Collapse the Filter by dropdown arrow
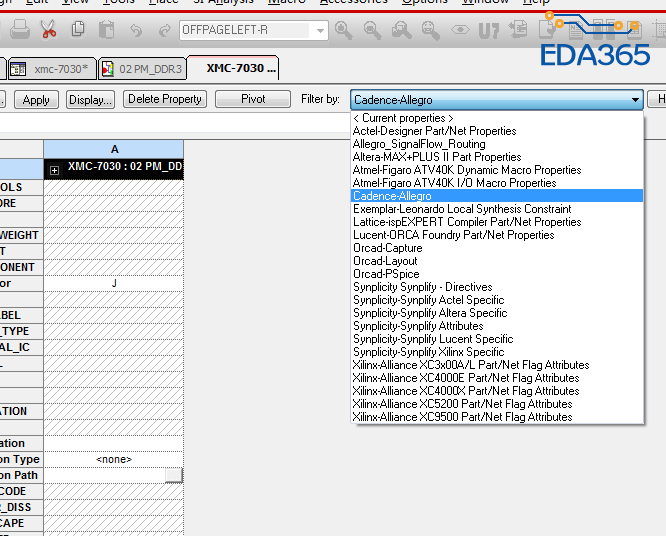Viewport: 666px width, 536px height. point(635,100)
